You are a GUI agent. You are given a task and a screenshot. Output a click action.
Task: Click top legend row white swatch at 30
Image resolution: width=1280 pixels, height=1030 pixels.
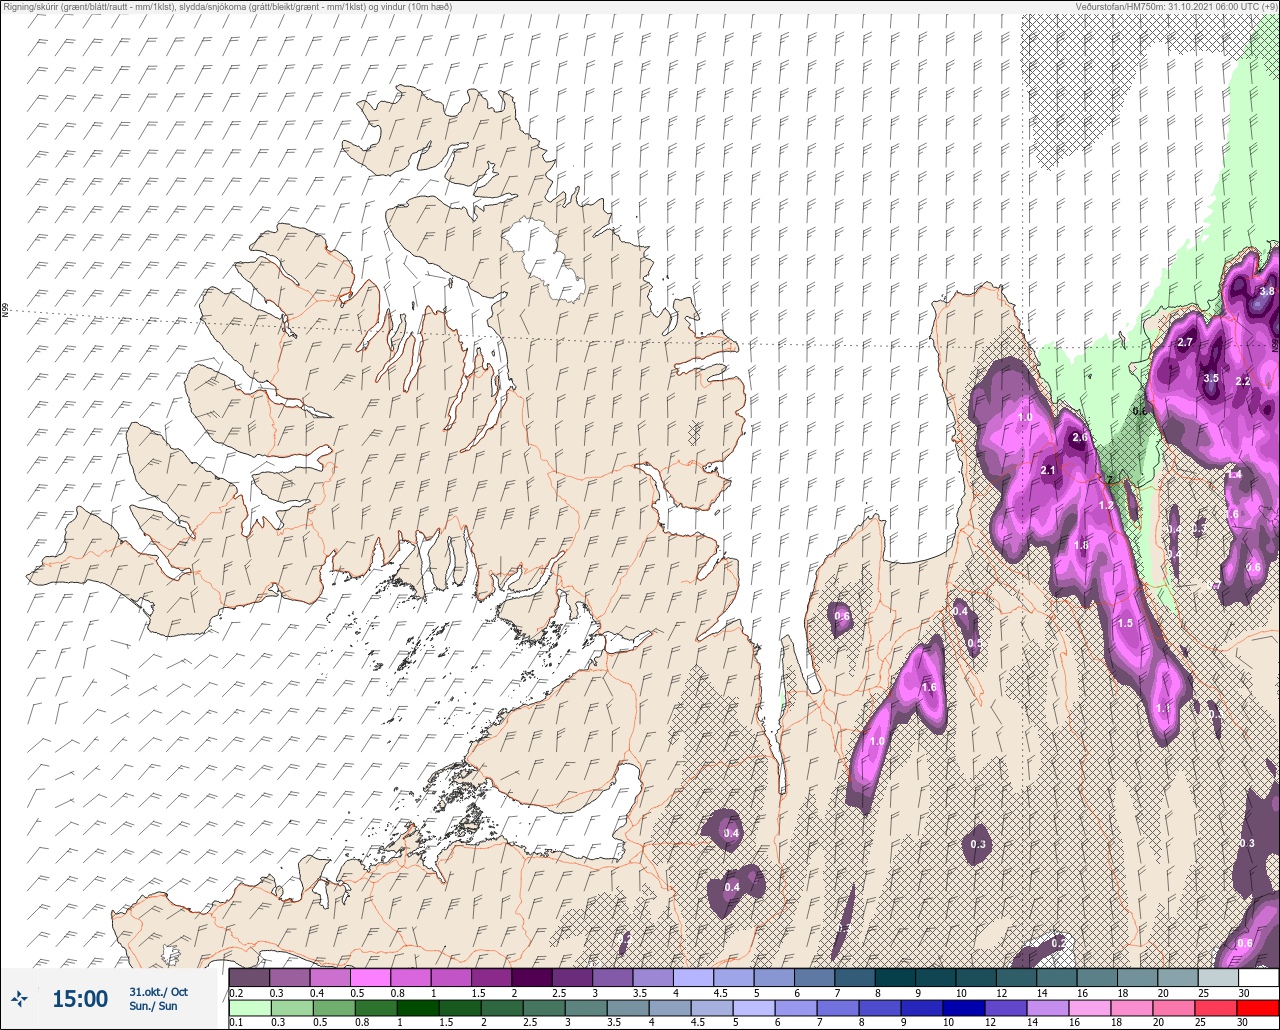1258,977
